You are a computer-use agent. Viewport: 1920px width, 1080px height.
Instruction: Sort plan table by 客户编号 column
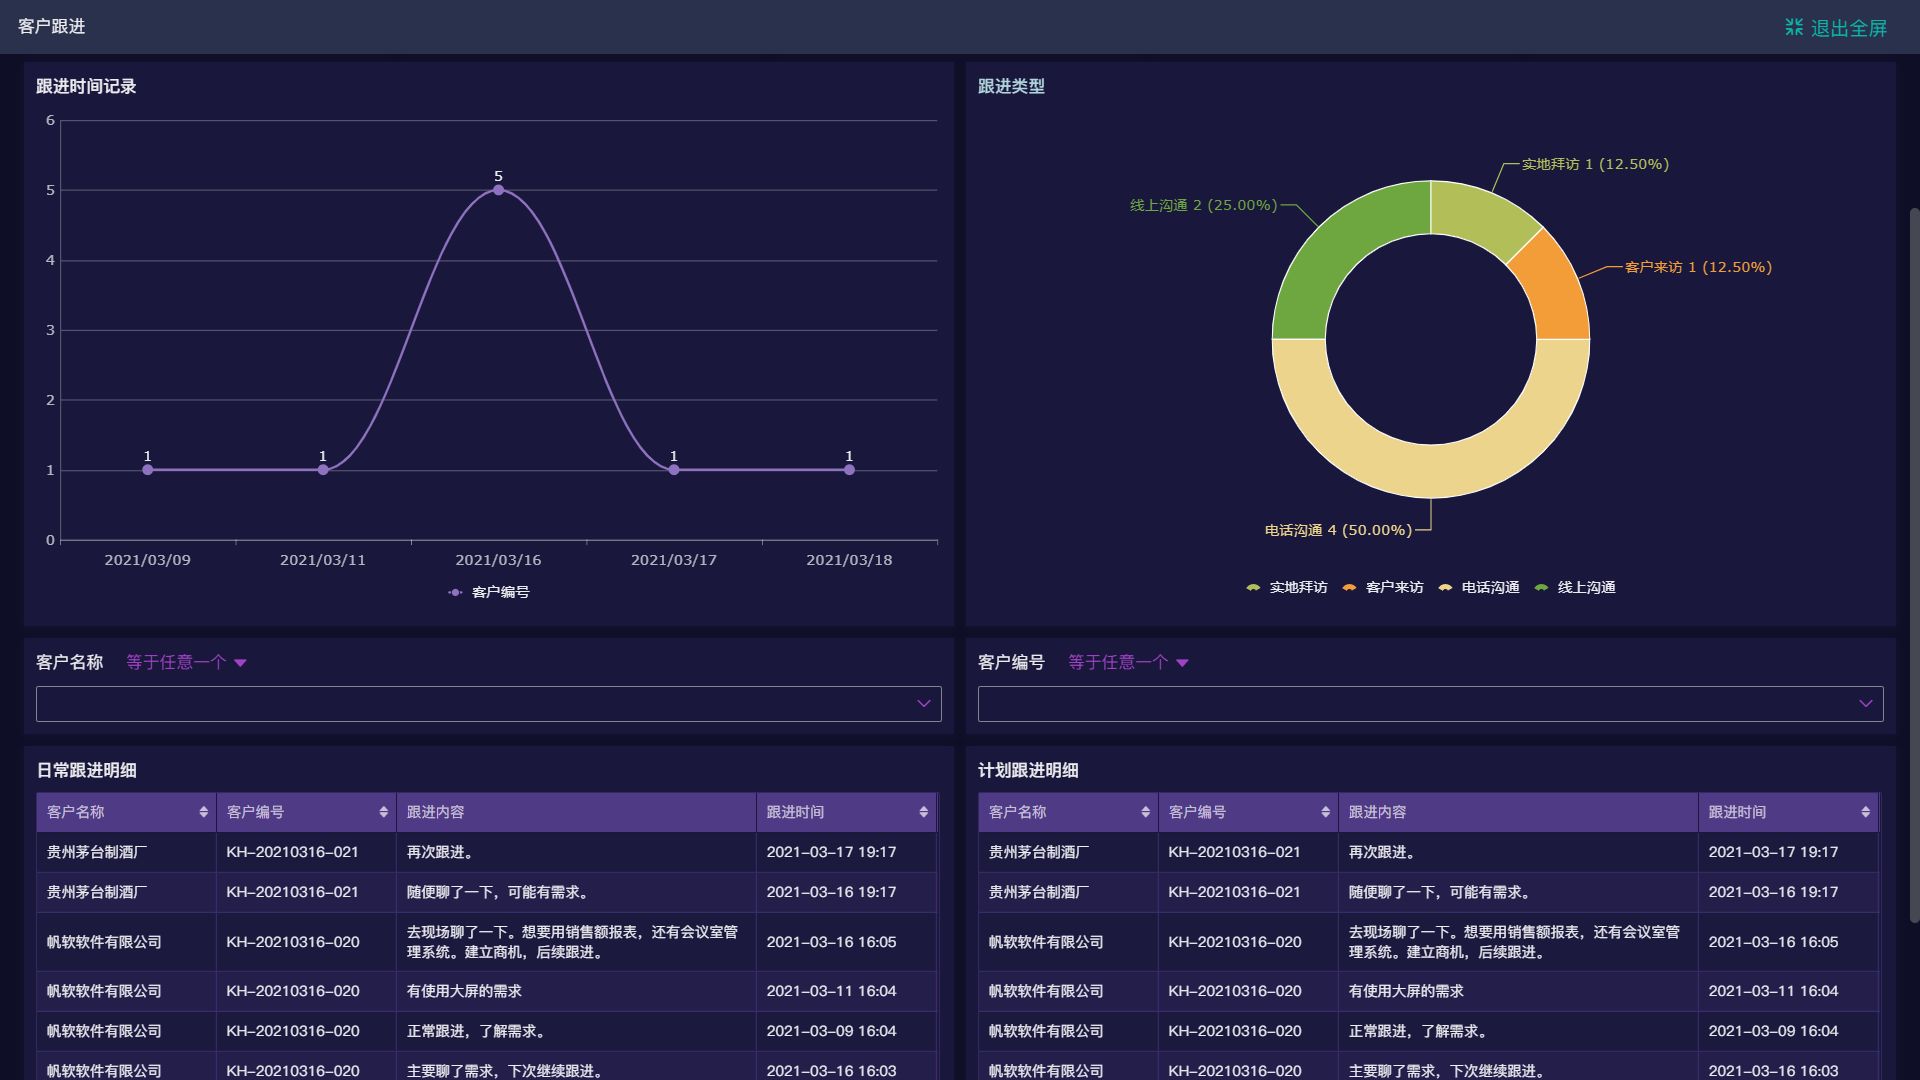pos(1325,812)
